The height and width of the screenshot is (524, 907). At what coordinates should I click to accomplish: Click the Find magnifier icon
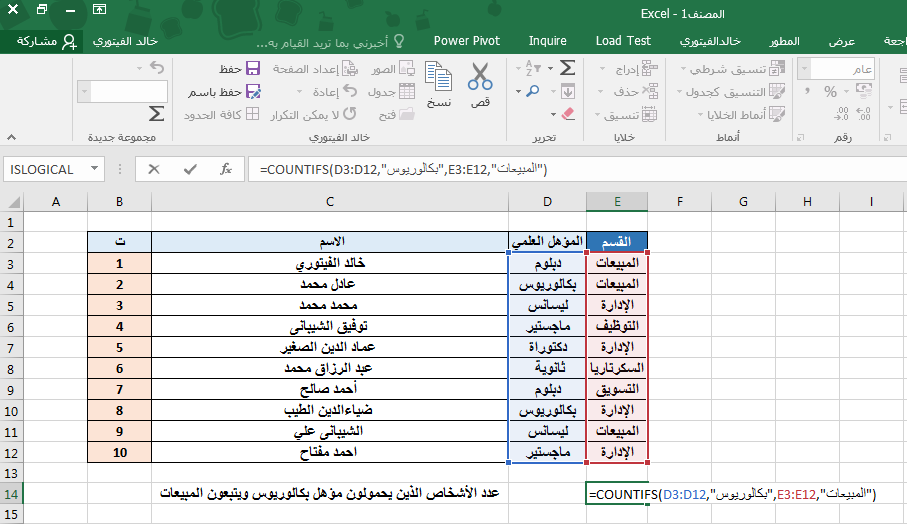click(x=533, y=91)
